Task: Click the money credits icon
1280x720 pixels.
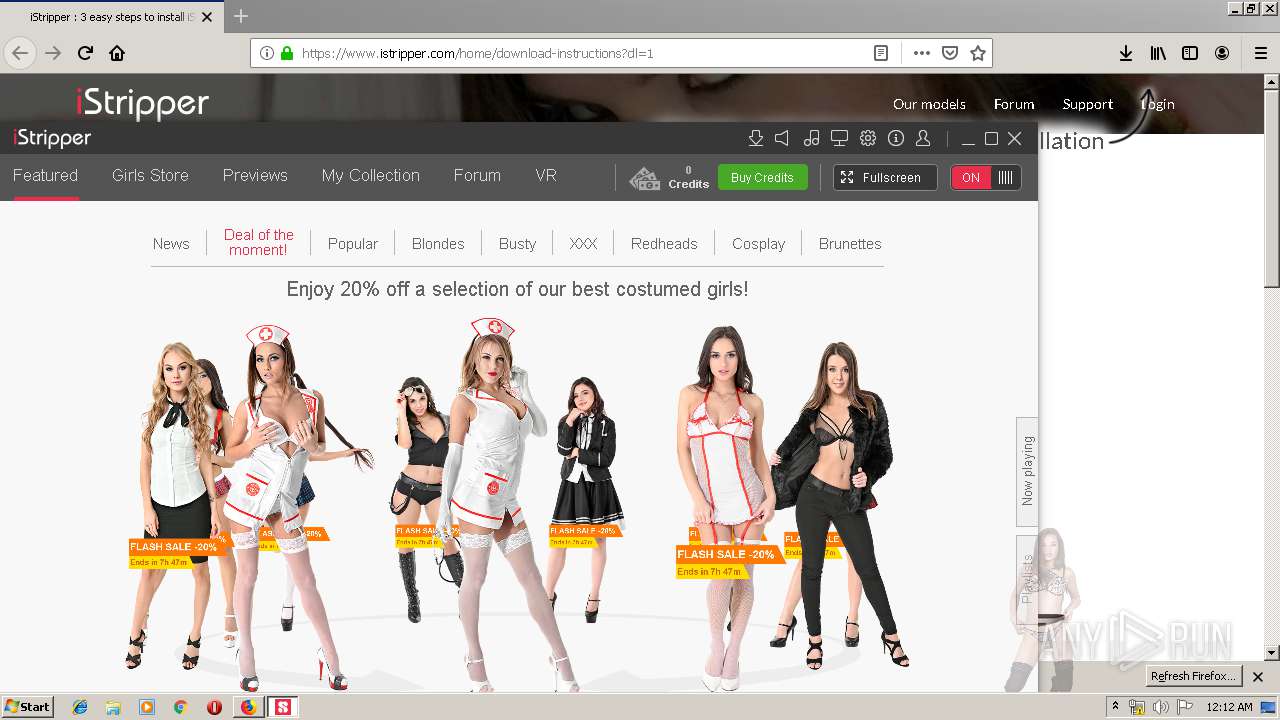Action: 644,178
